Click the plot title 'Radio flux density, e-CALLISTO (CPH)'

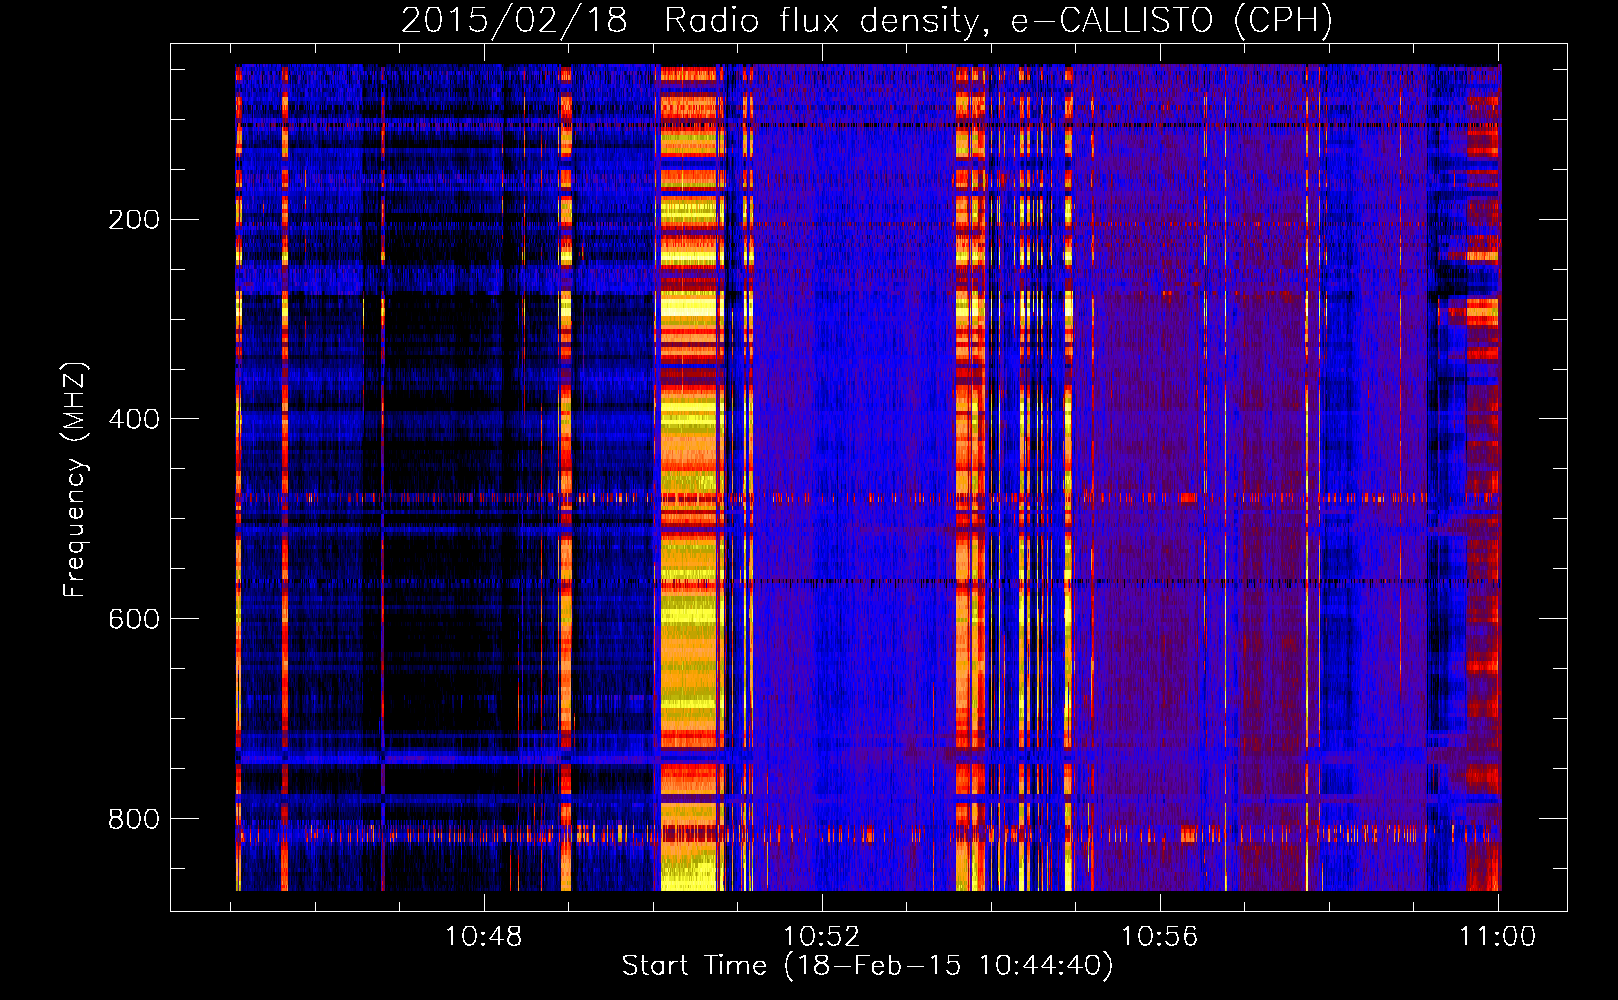(x=998, y=21)
